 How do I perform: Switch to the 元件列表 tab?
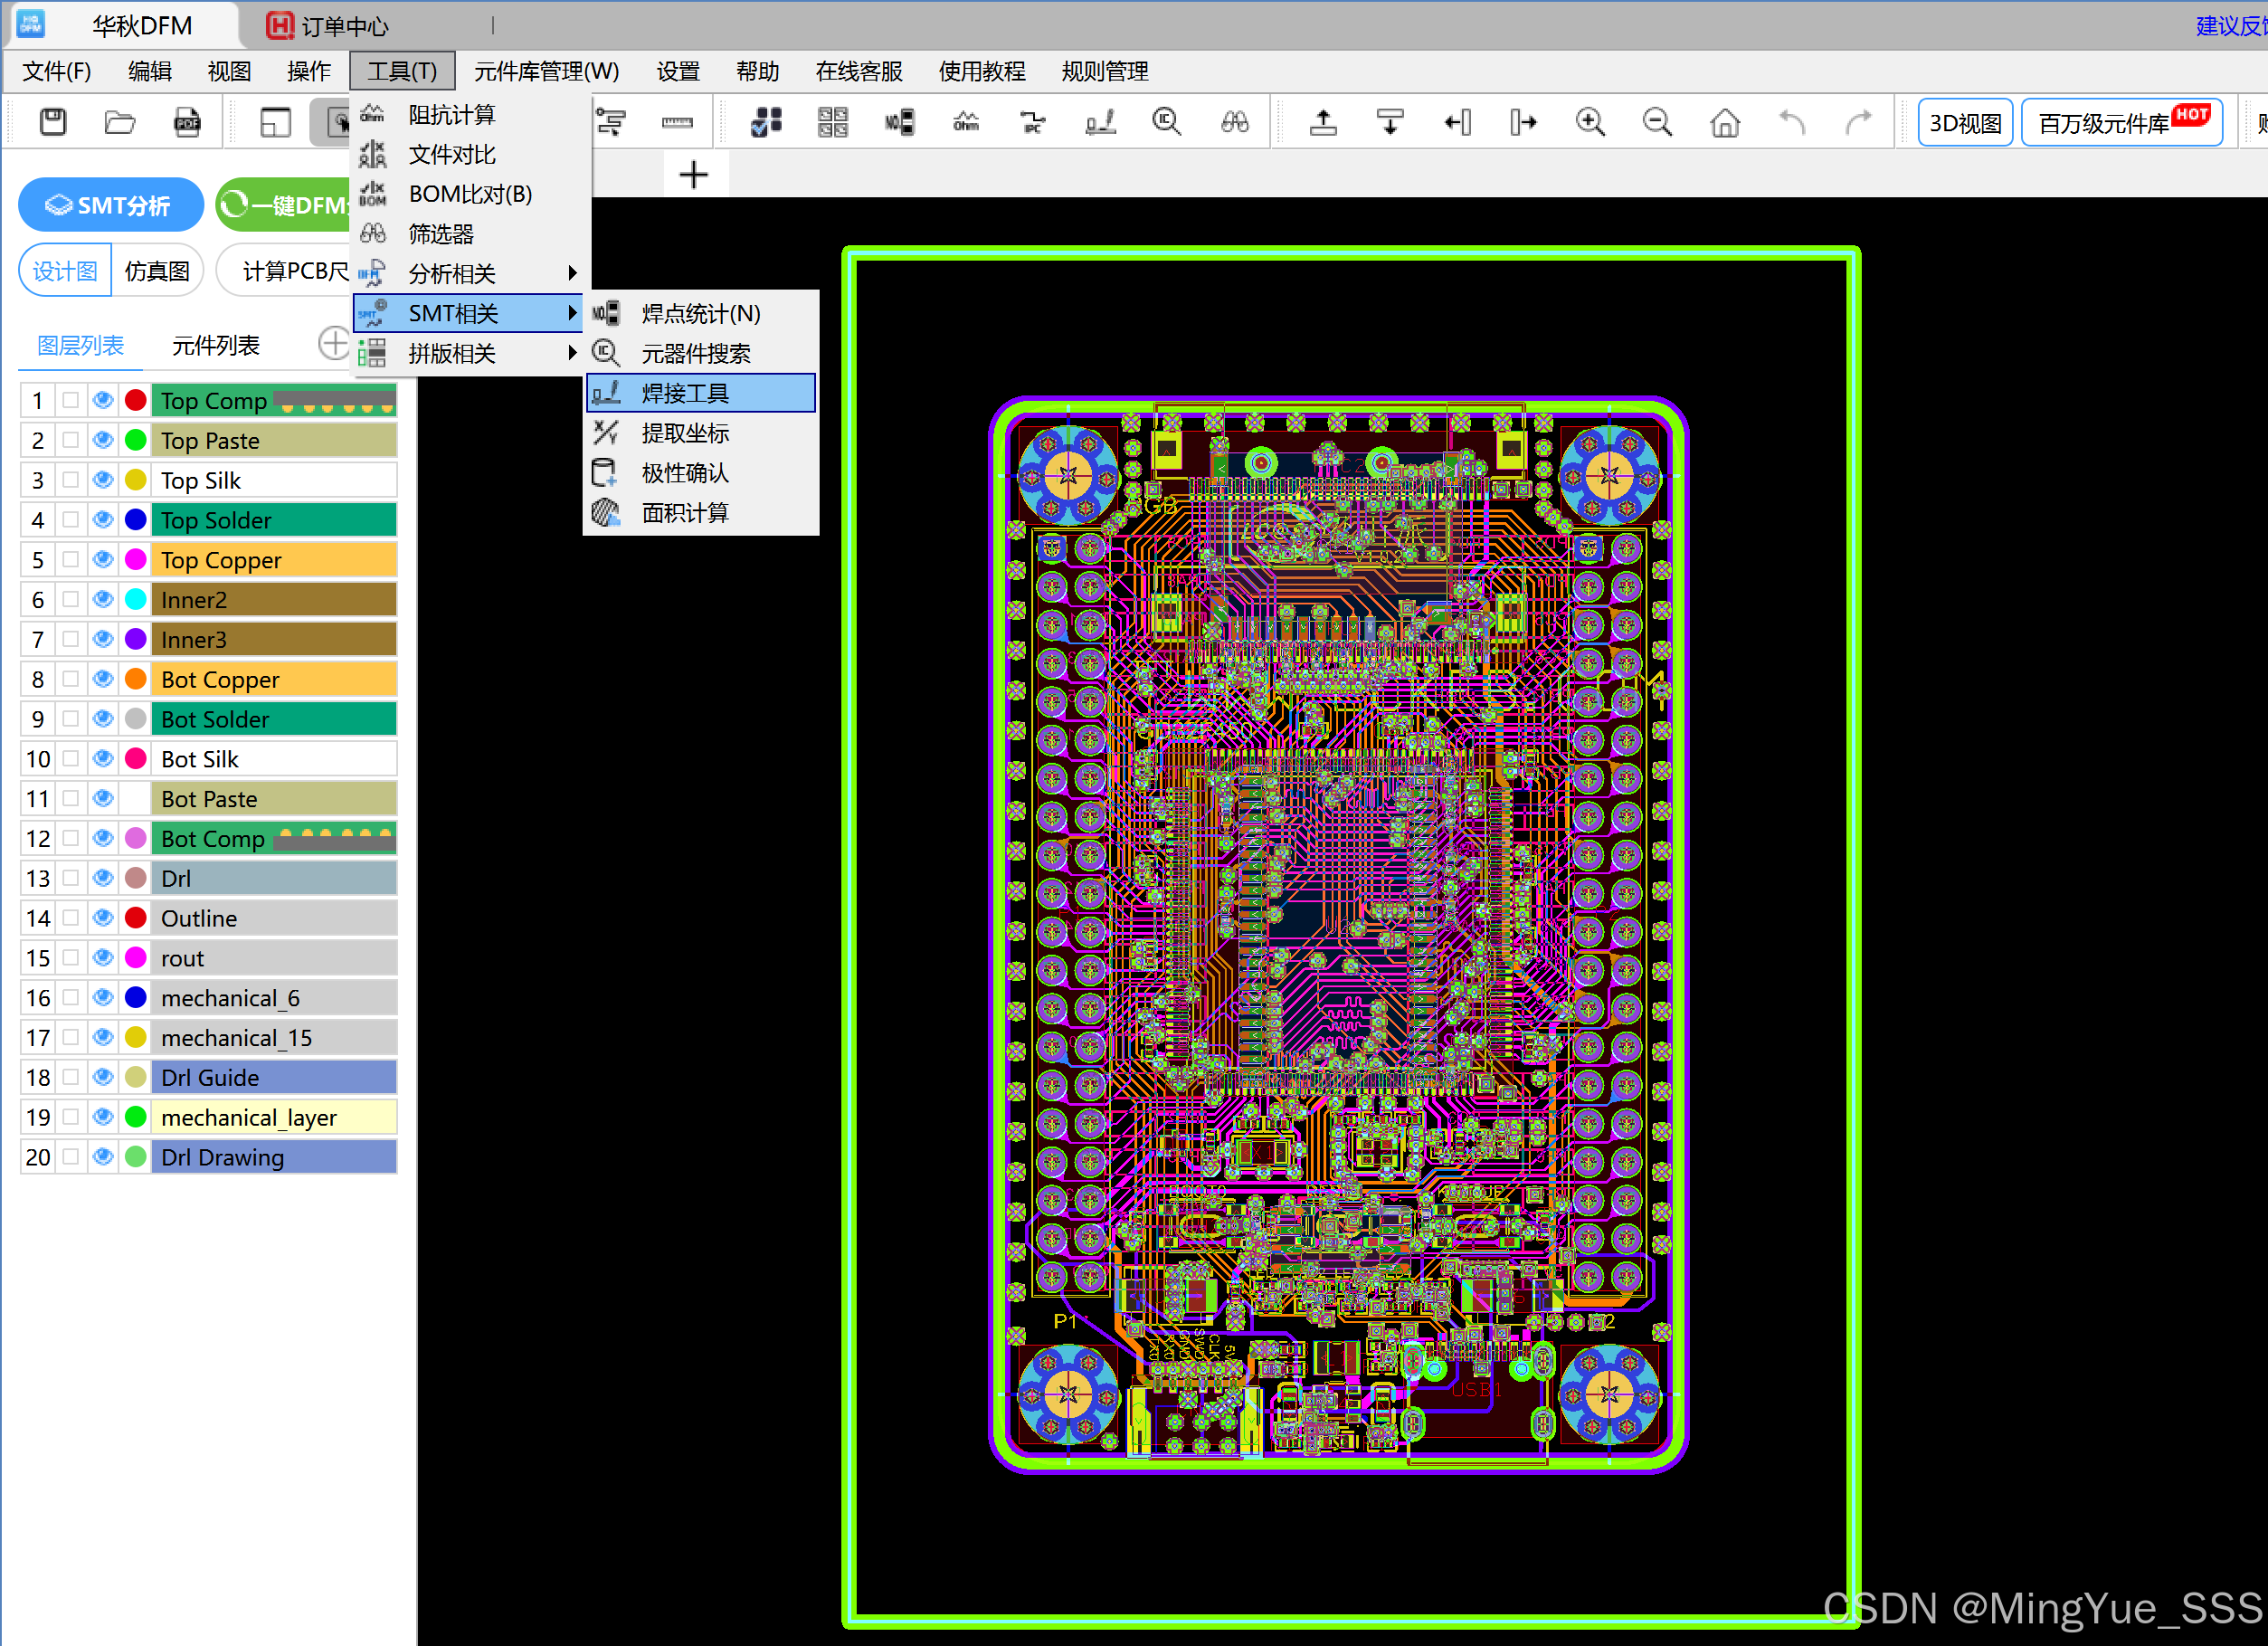215,345
